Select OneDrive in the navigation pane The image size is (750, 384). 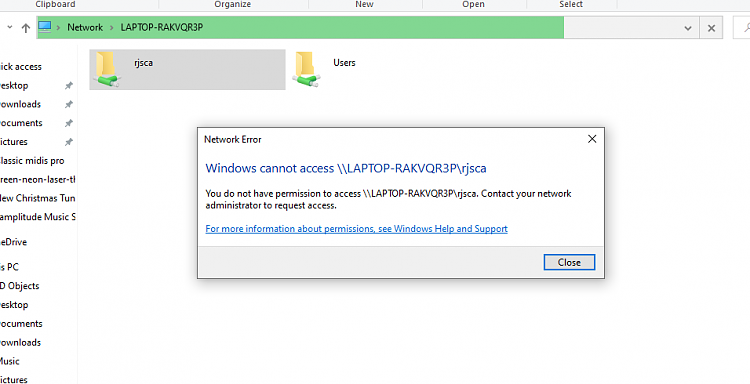(x=13, y=242)
